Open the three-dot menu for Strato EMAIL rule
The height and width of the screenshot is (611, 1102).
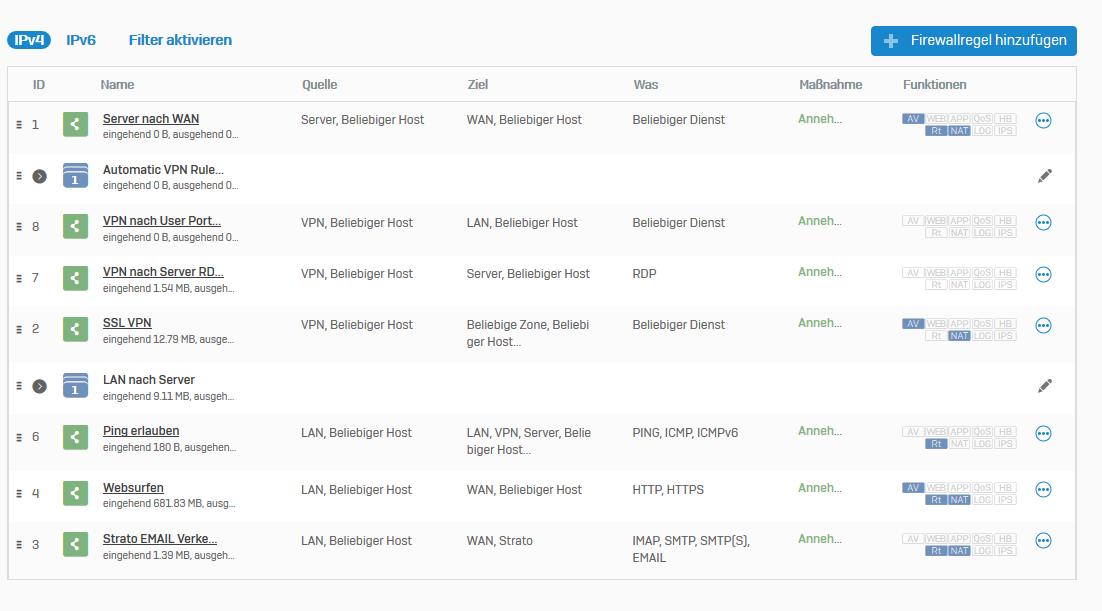(1043, 541)
